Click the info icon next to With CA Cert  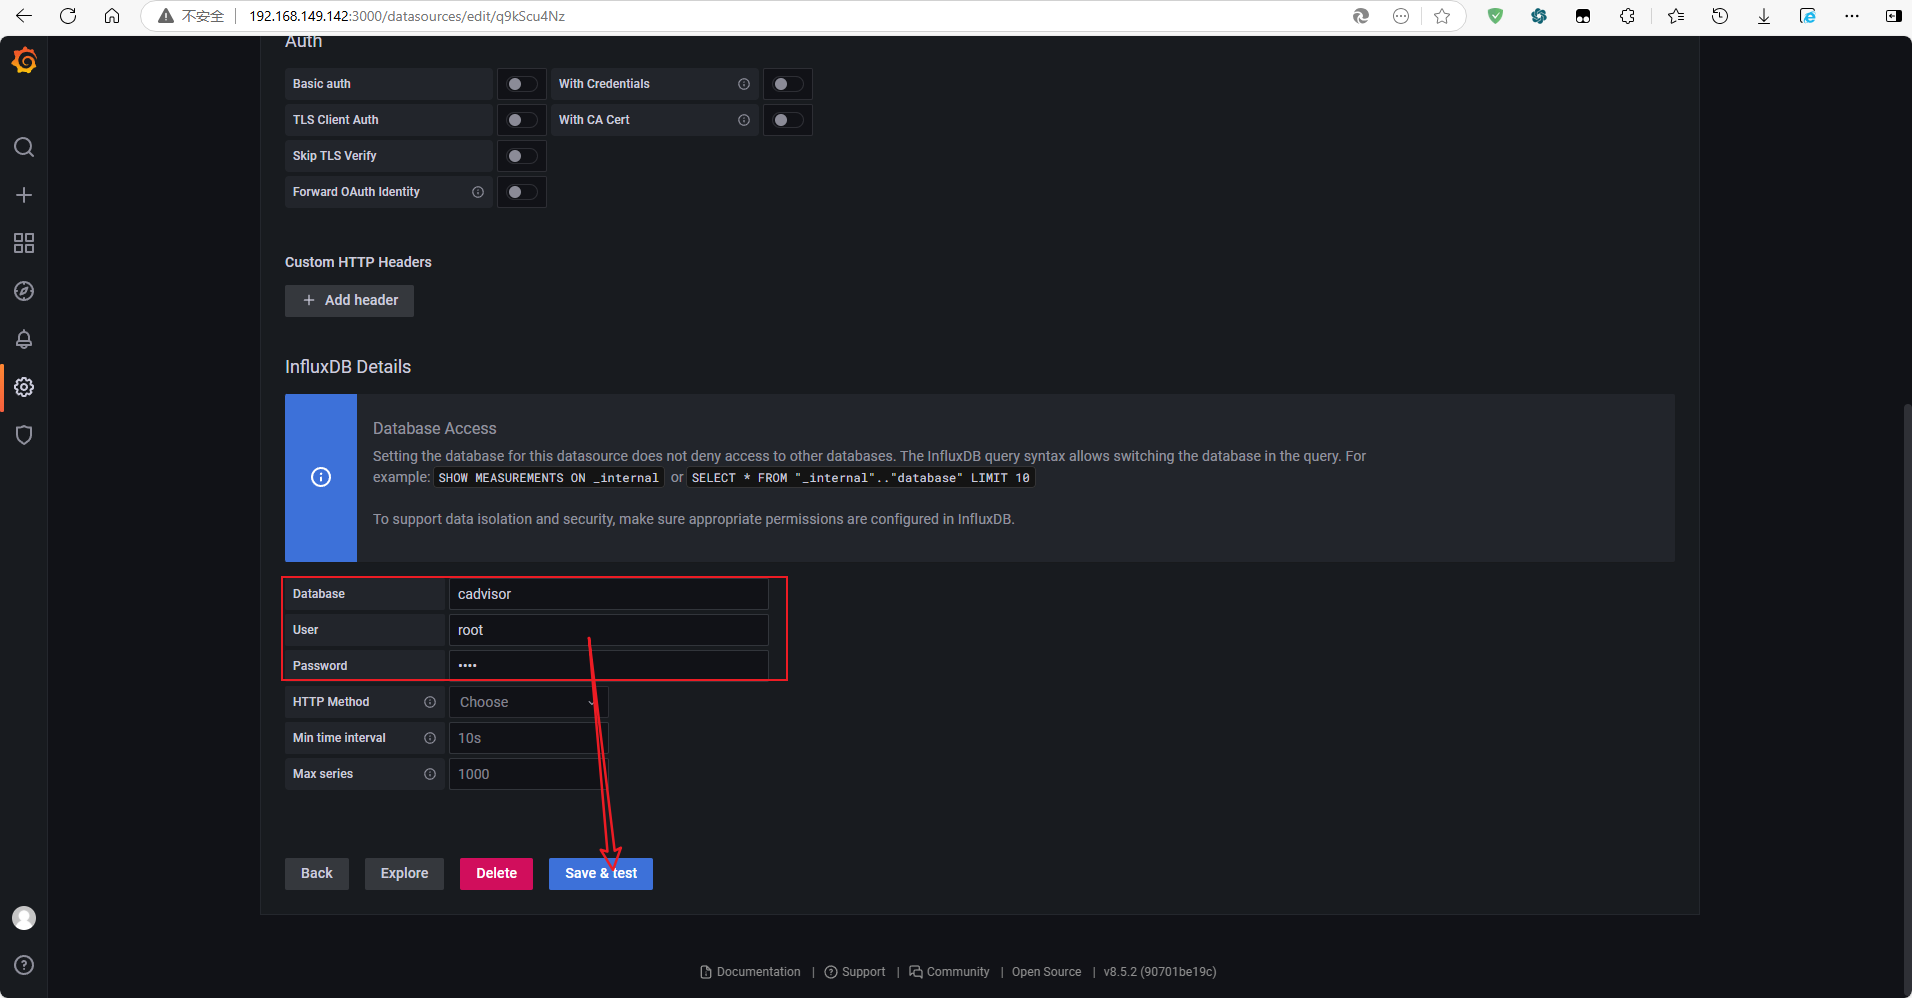click(x=744, y=120)
